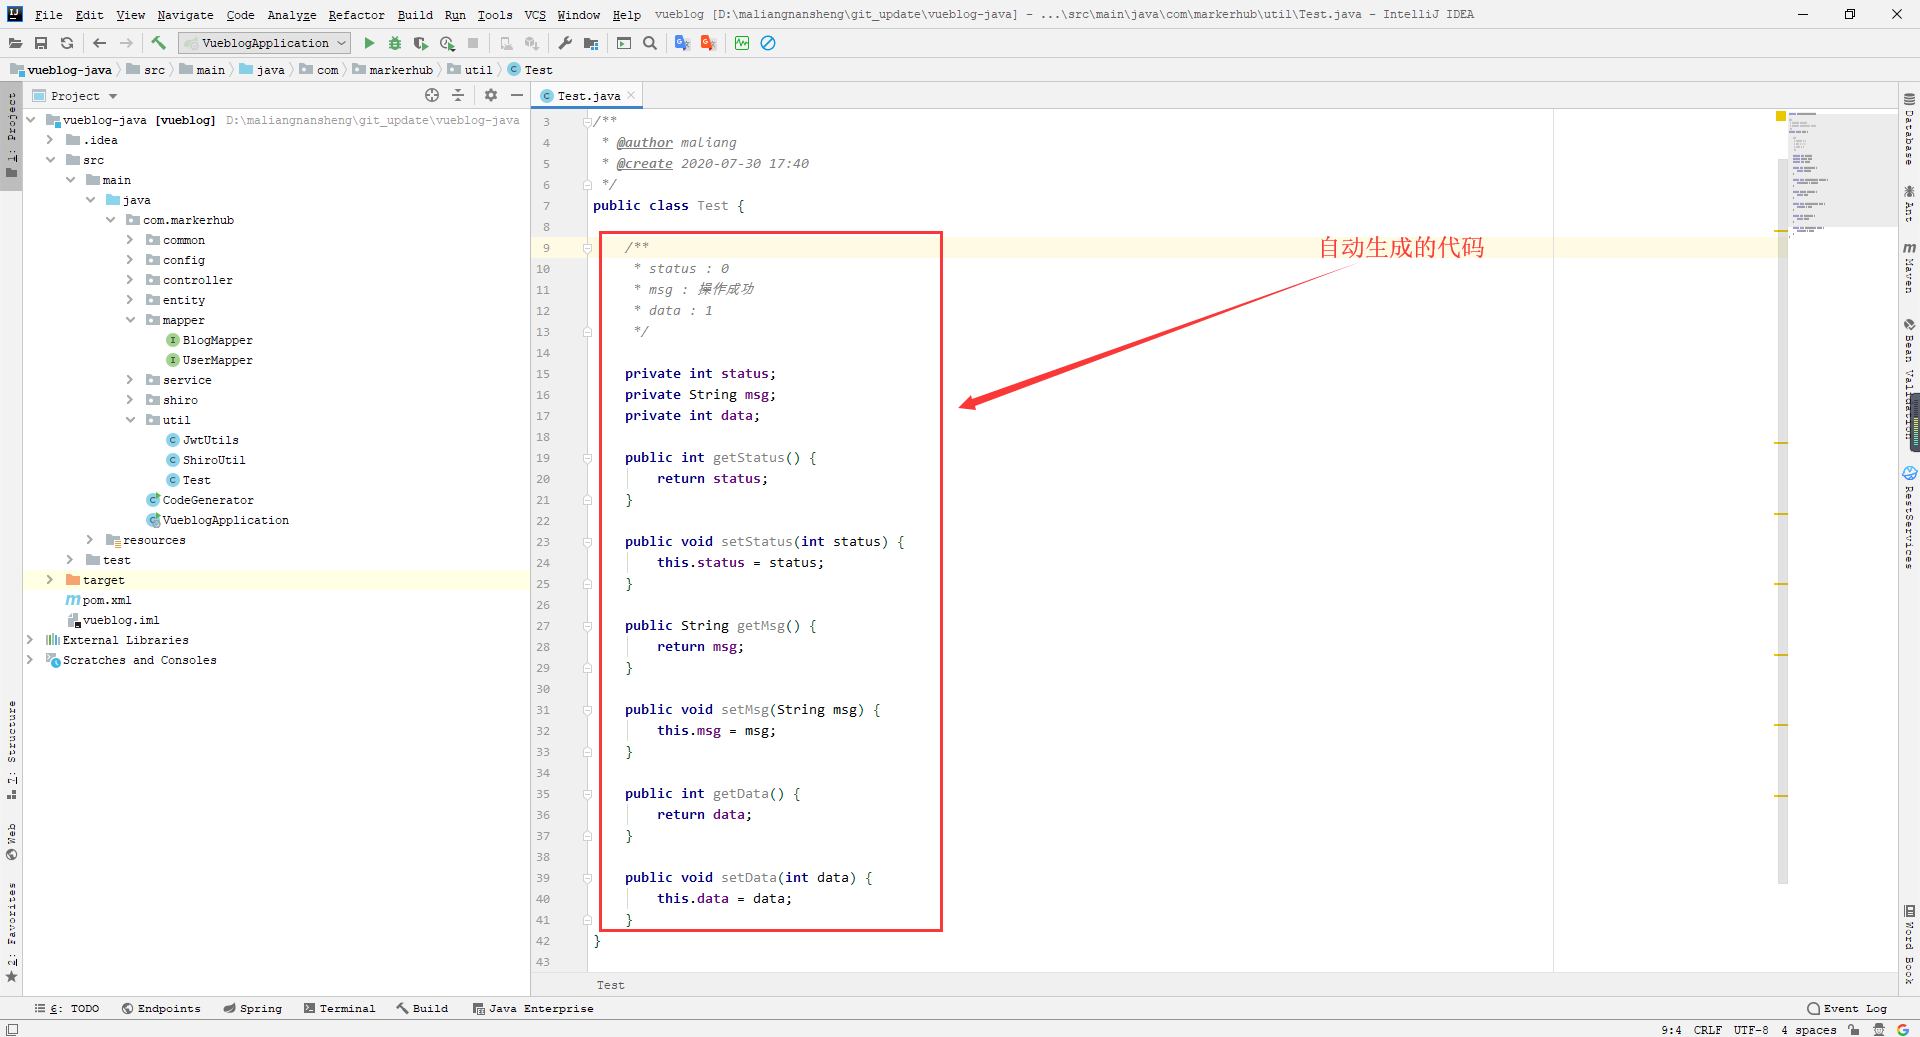
Task: Expand the target folder
Action: [50, 580]
